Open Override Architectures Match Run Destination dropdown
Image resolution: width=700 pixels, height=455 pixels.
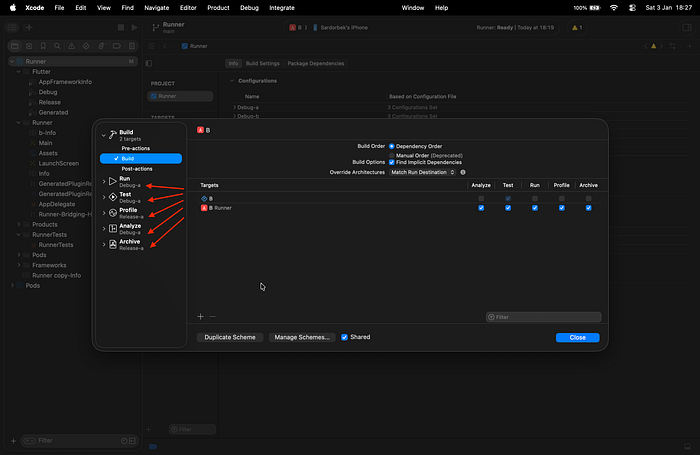pos(422,172)
